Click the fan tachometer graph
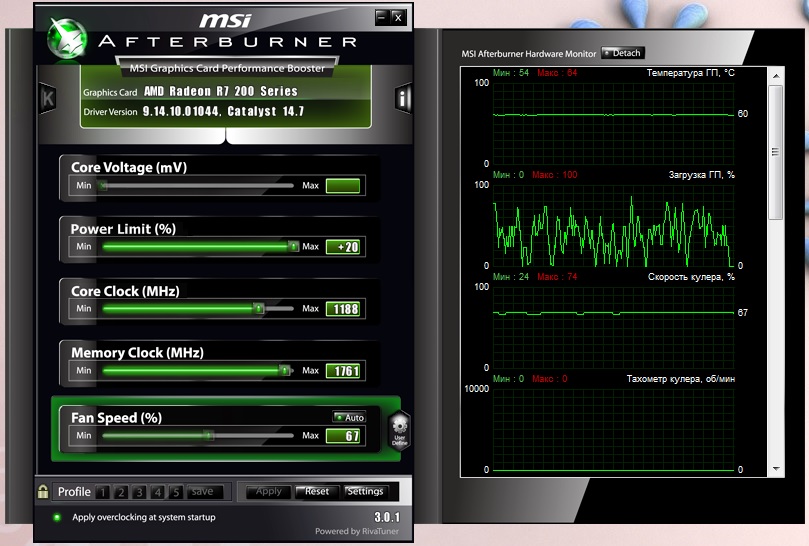Image resolution: width=809 pixels, height=546 pixels. 613,429
